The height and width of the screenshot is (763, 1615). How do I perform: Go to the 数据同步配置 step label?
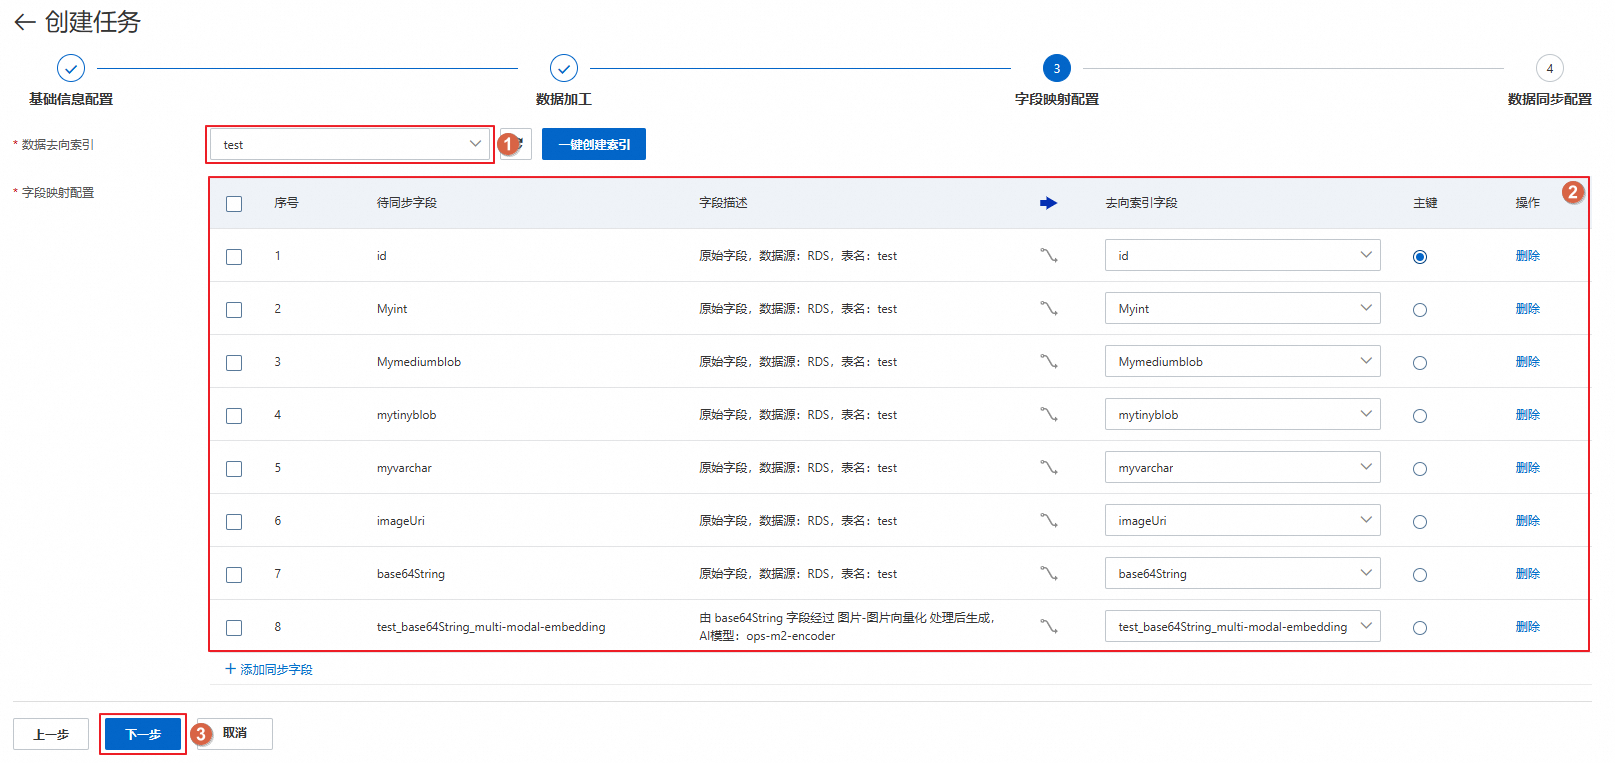1550,99
